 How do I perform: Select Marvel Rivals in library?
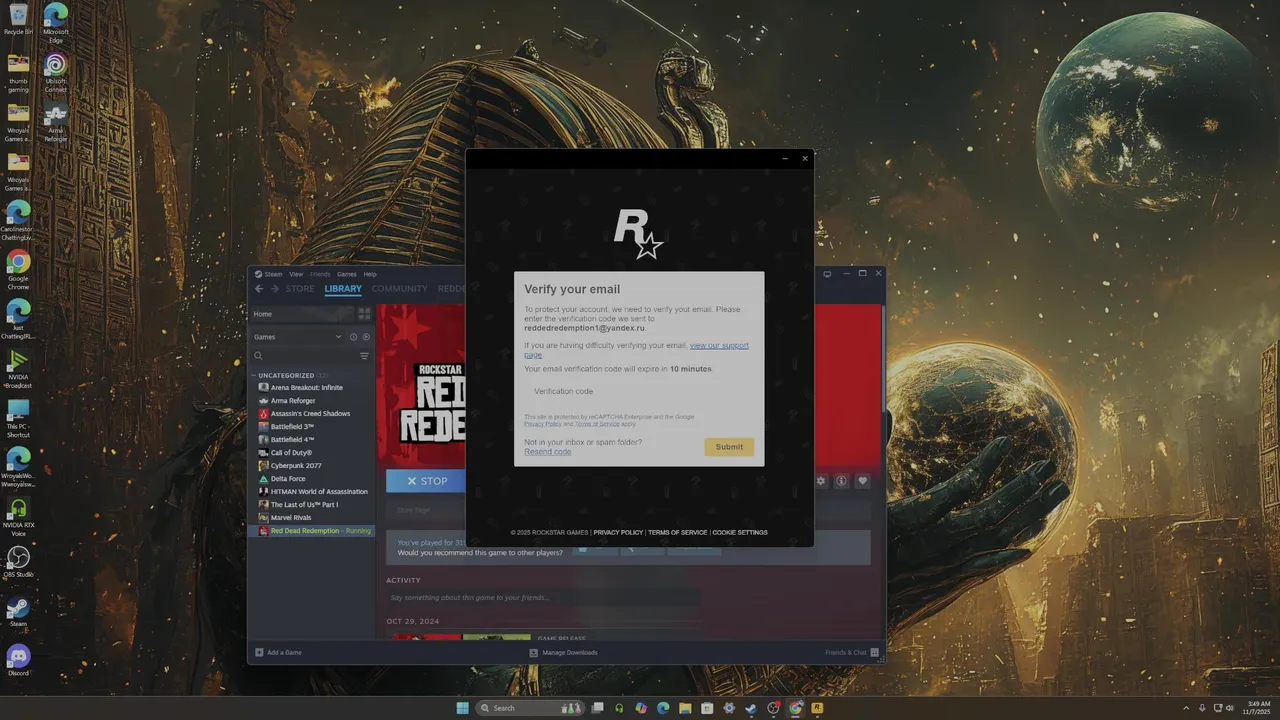tap(311, 517)
